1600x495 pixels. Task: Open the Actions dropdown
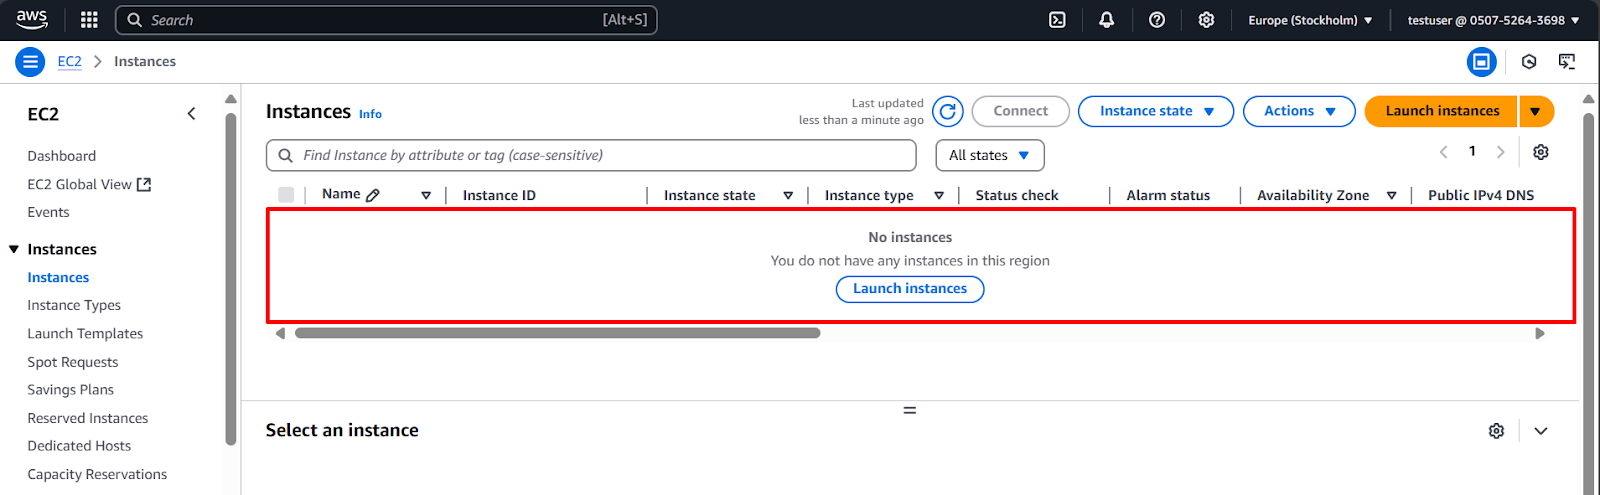coord(1299,111)
